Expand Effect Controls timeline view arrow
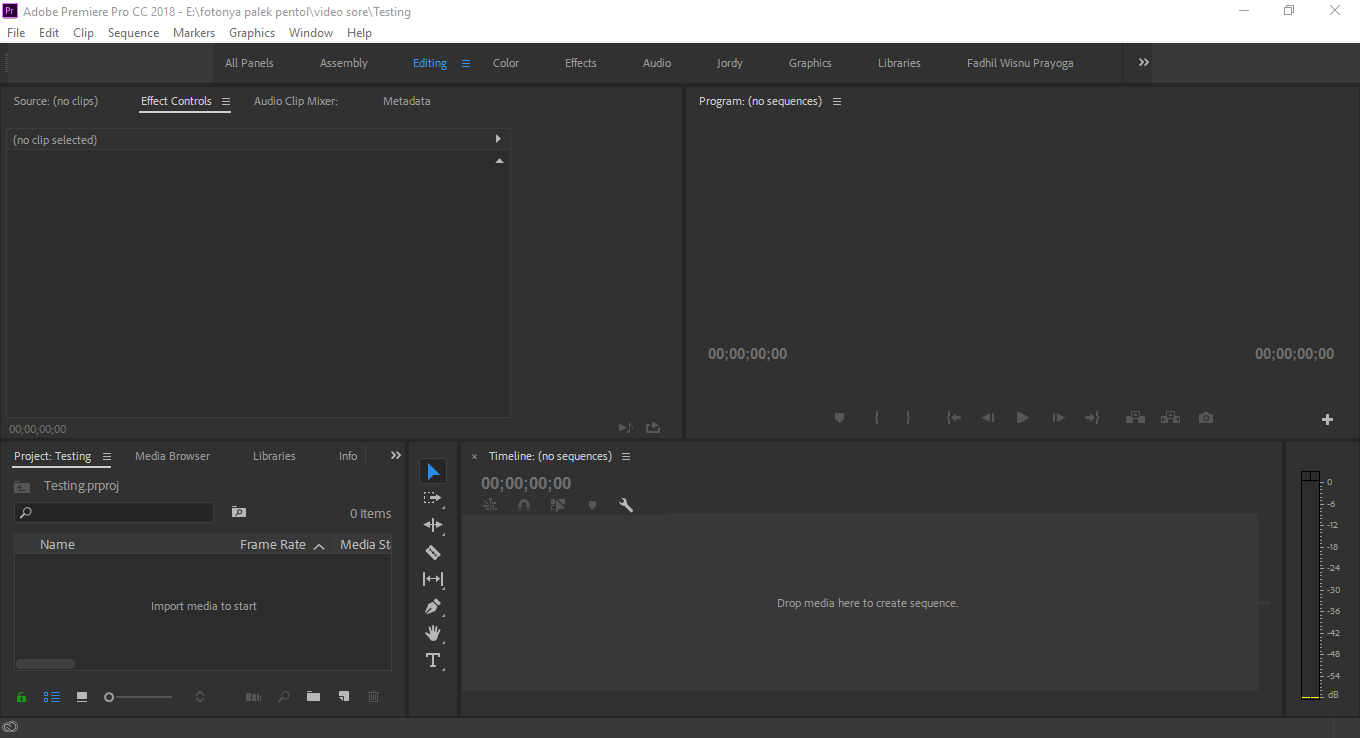 pos(498,139)
